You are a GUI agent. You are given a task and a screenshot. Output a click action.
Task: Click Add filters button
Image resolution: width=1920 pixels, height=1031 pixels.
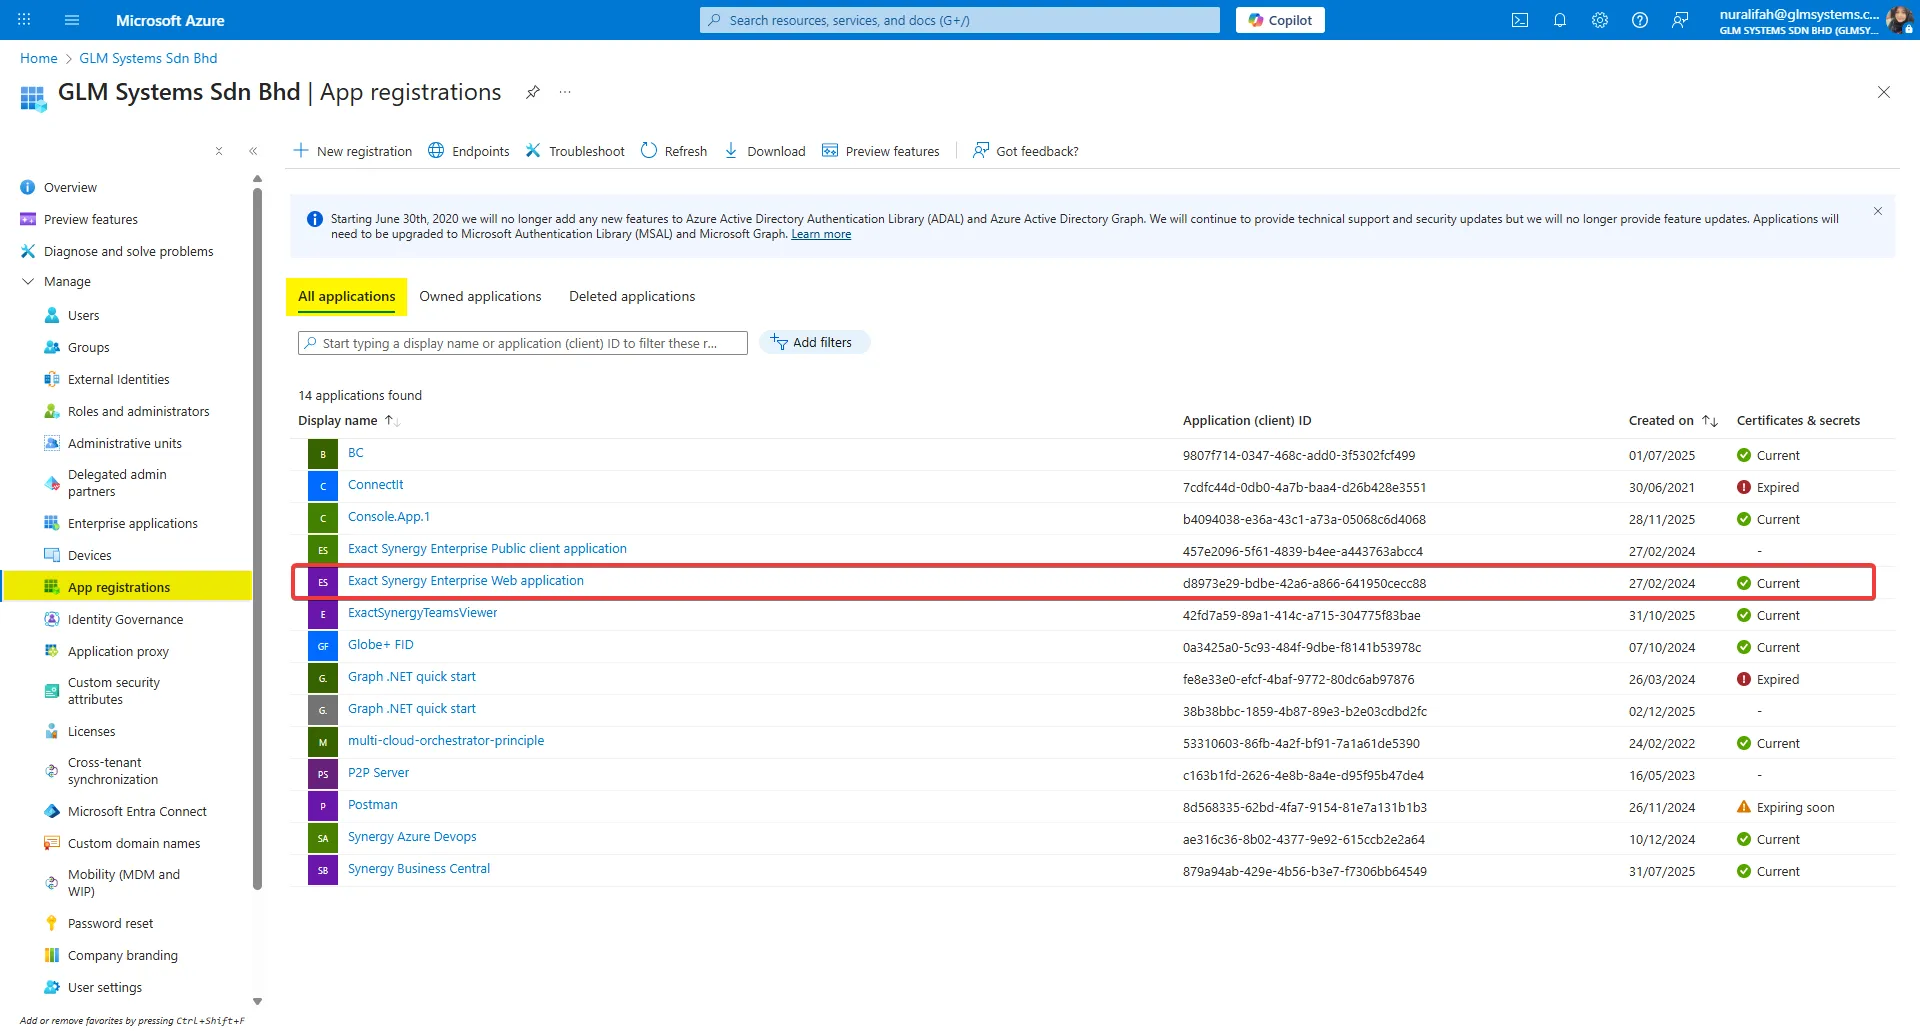[x=813, y=343]
